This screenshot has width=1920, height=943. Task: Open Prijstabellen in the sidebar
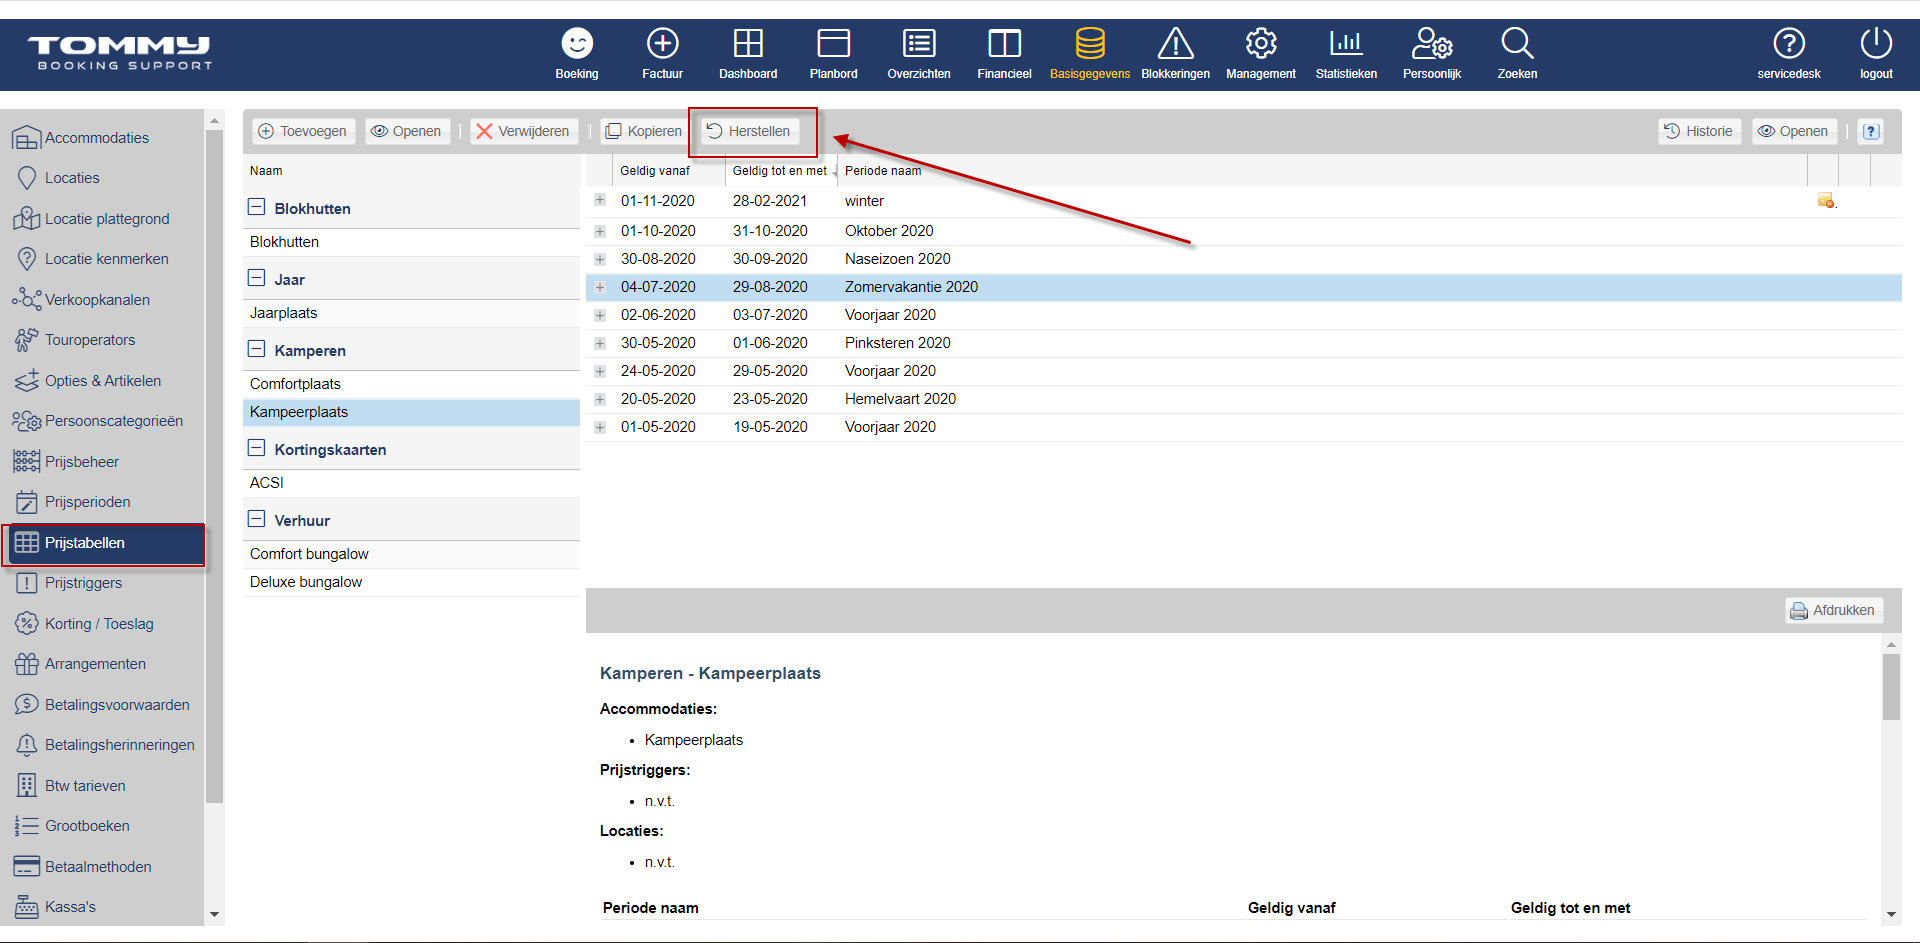(104, 543)
